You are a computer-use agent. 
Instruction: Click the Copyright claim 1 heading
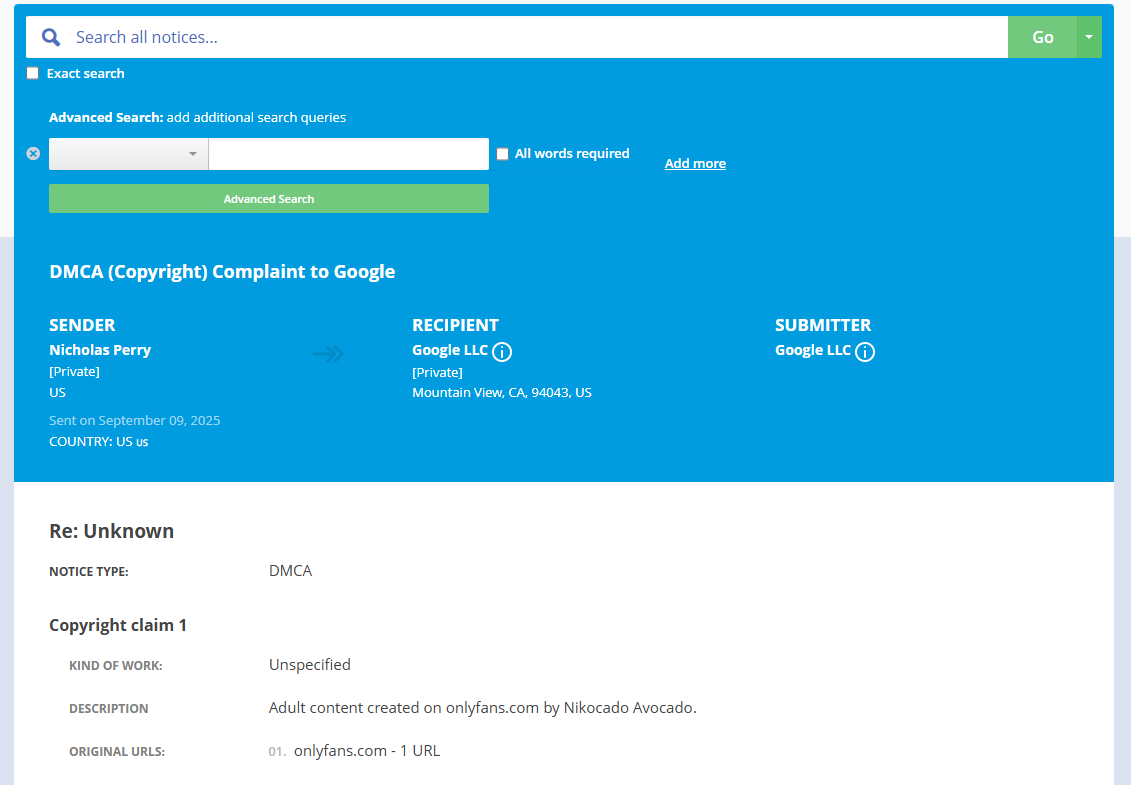pyautogui.click(x=118, y=625)
